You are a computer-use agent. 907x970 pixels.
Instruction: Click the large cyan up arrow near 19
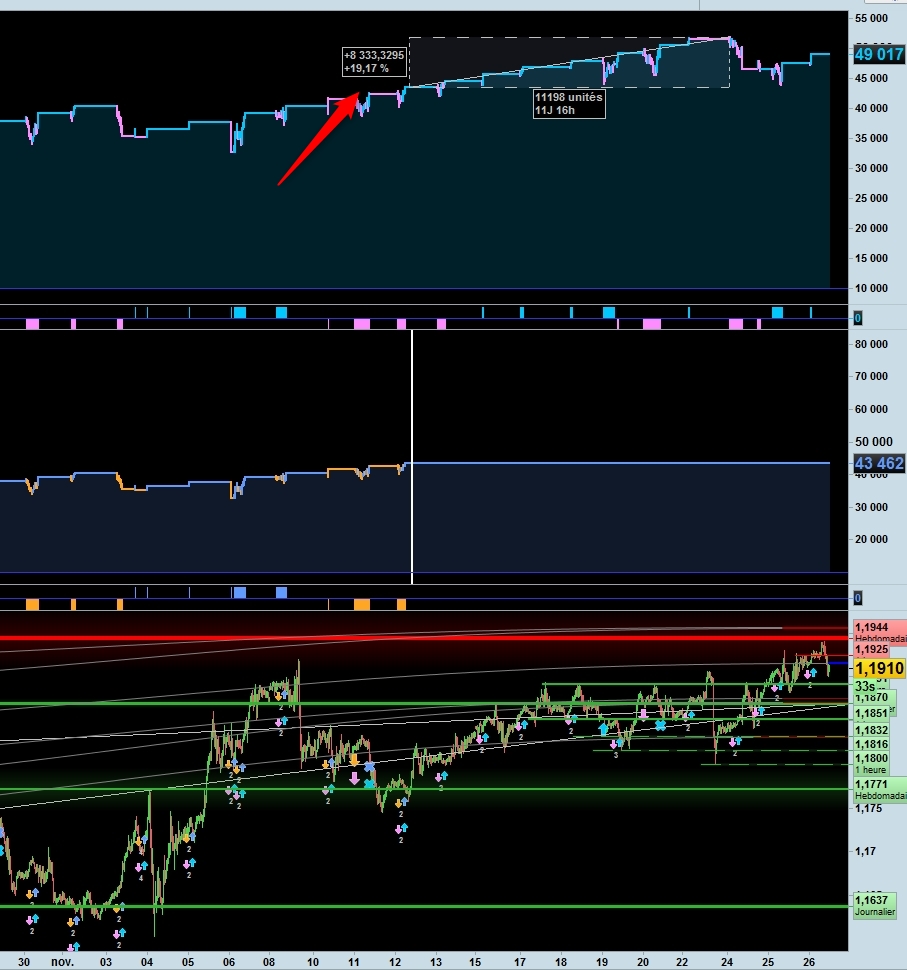click(603, 730)
